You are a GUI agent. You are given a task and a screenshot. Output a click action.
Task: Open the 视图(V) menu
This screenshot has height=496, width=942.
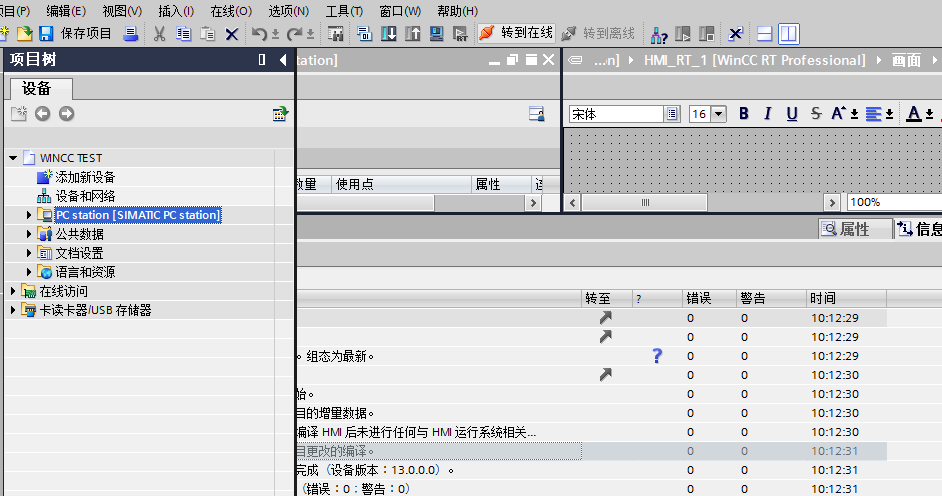(122, 11)
